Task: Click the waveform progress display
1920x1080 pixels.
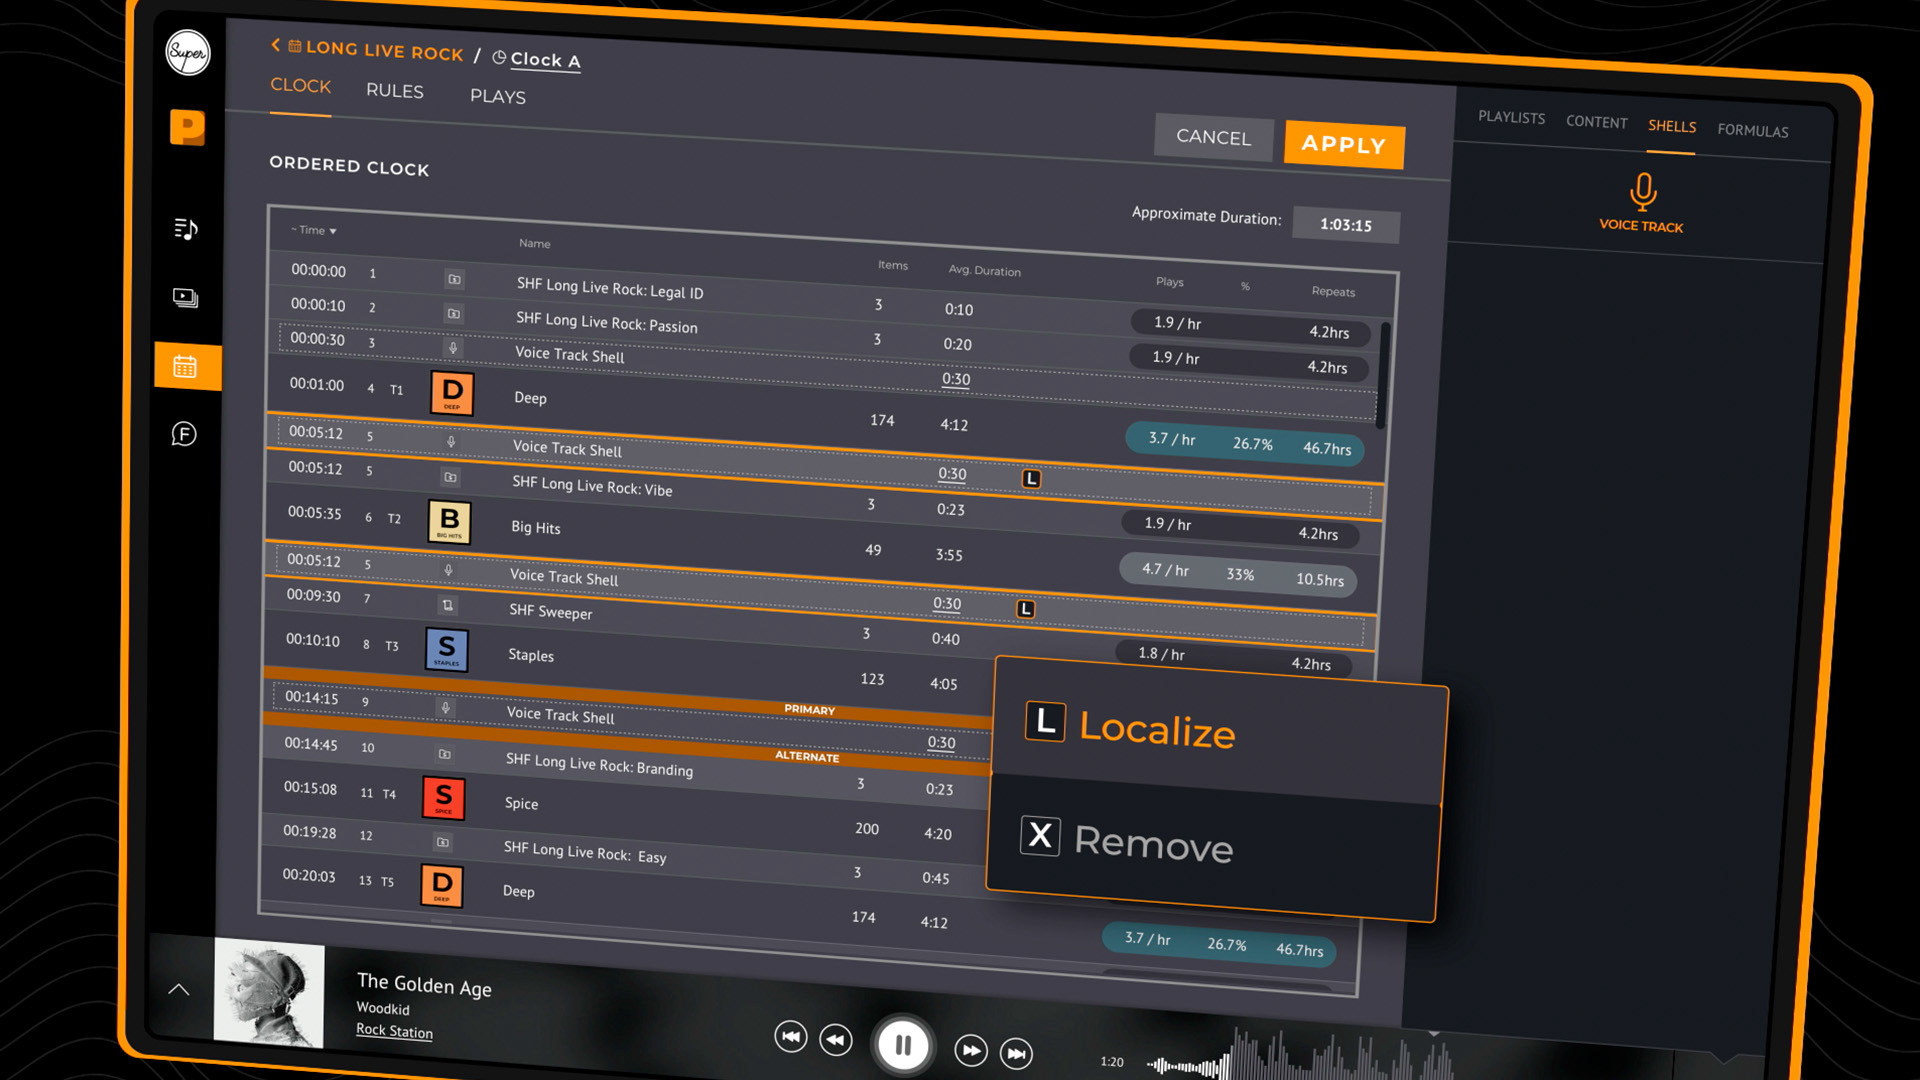Action: pyautogui.click(x=1300, y=1060)
